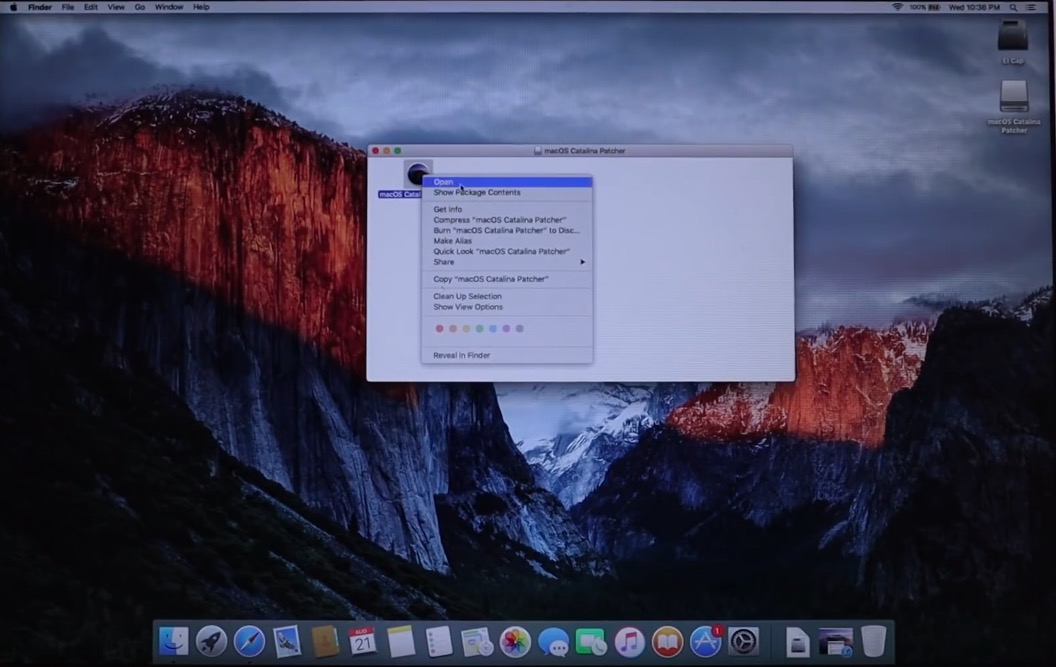
Task: Open the Finder menu in menu bar
Action: [x=40, y=7]
